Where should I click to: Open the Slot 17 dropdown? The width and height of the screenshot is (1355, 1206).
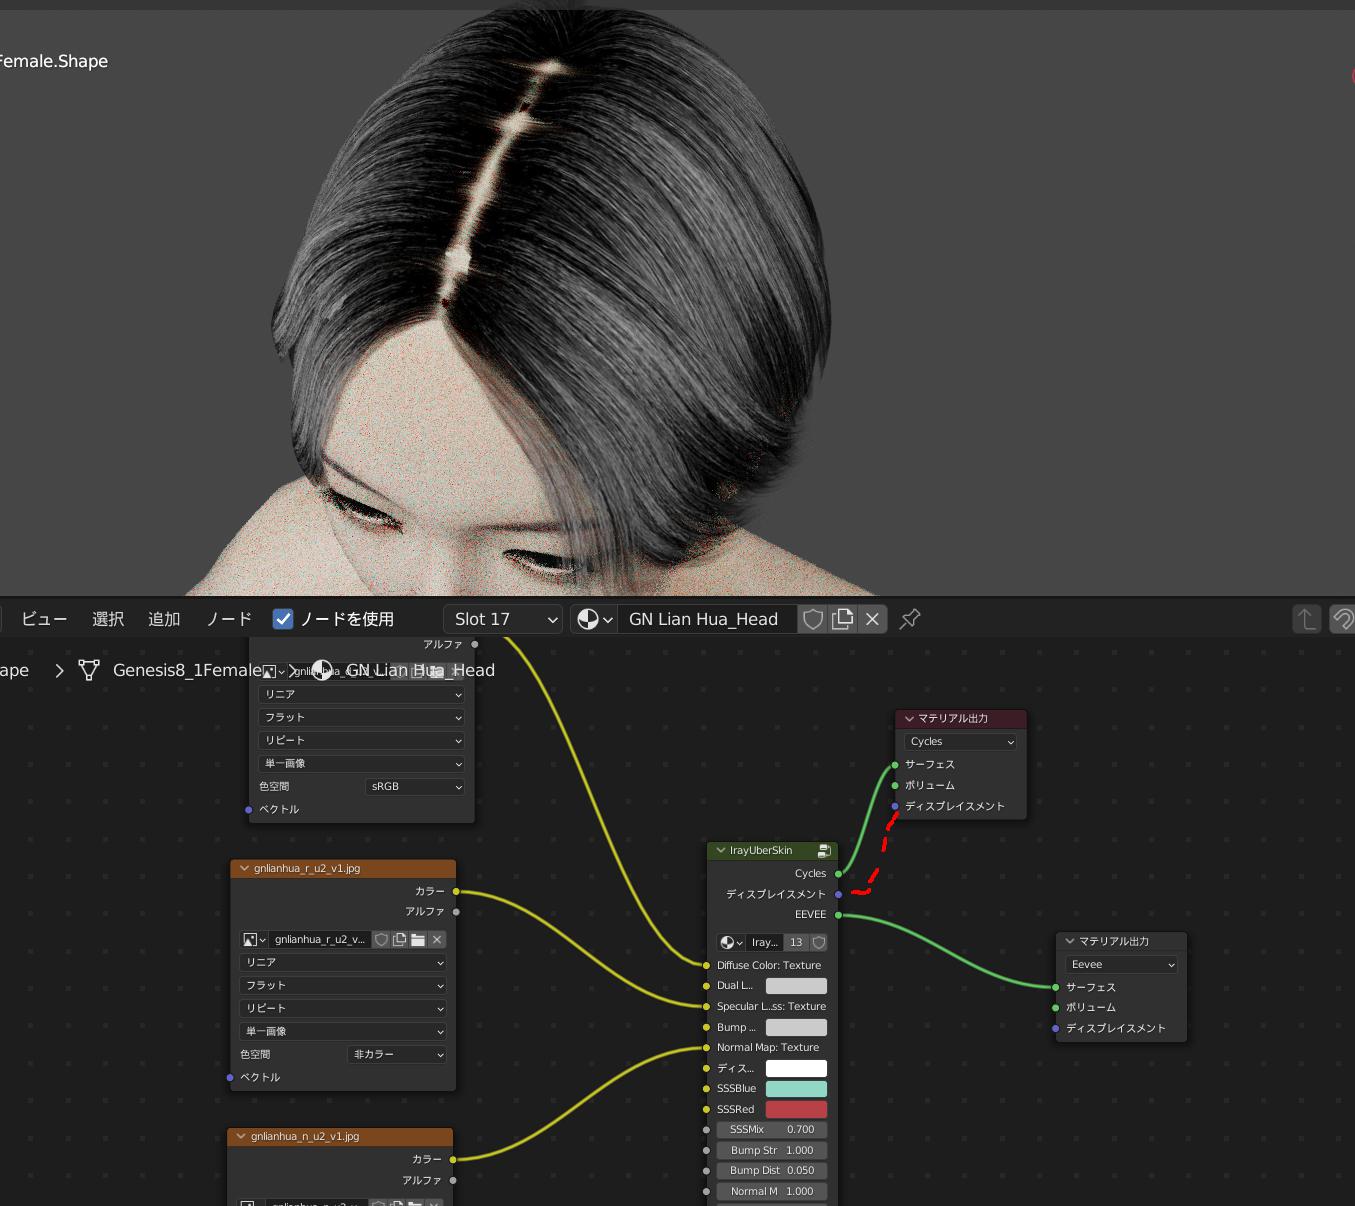[502, 618]
